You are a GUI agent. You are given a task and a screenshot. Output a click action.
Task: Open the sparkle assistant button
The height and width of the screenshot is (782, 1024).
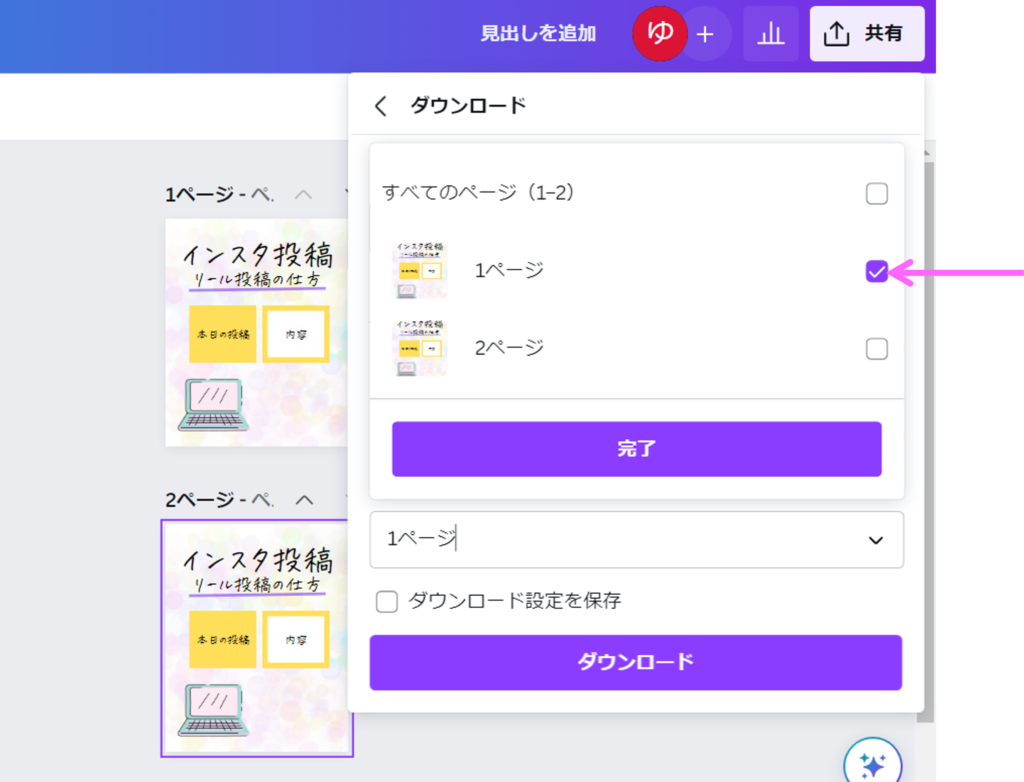point(872,765)
